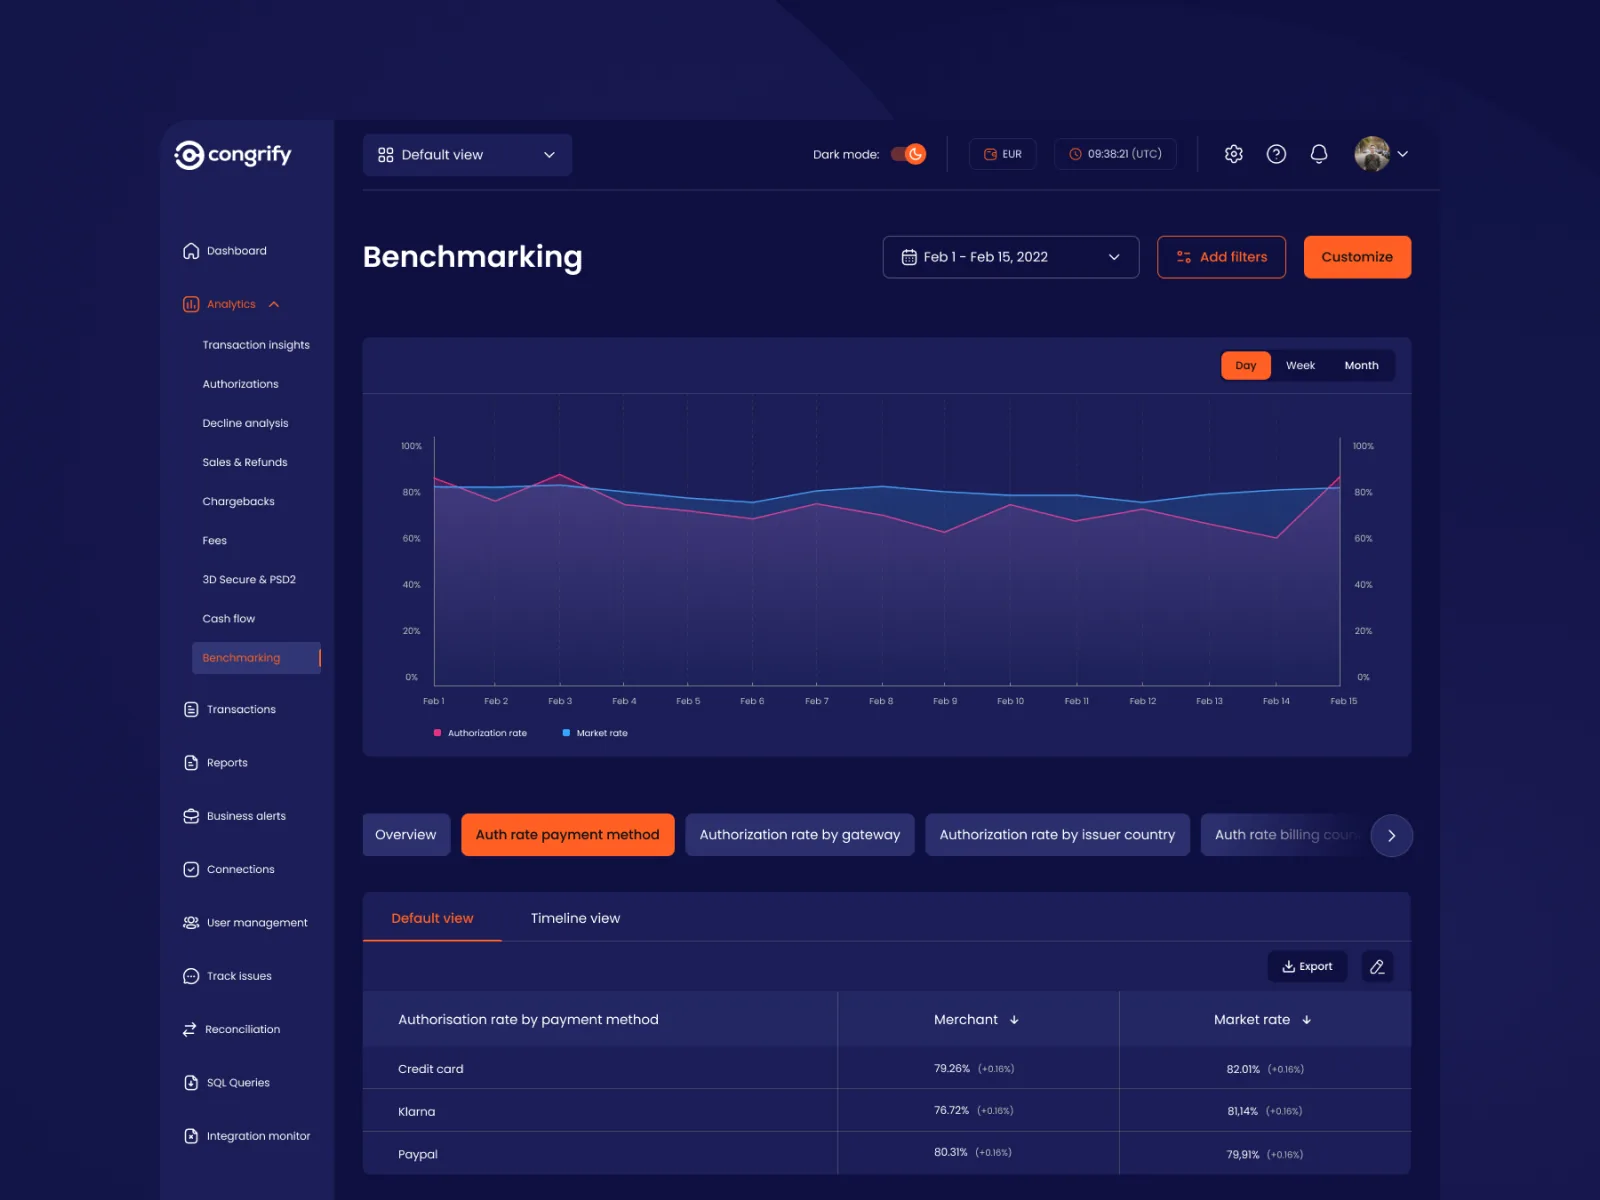Select Month granularity
Viewport: 1600px width, 1200px height.
pos(1361,365)
